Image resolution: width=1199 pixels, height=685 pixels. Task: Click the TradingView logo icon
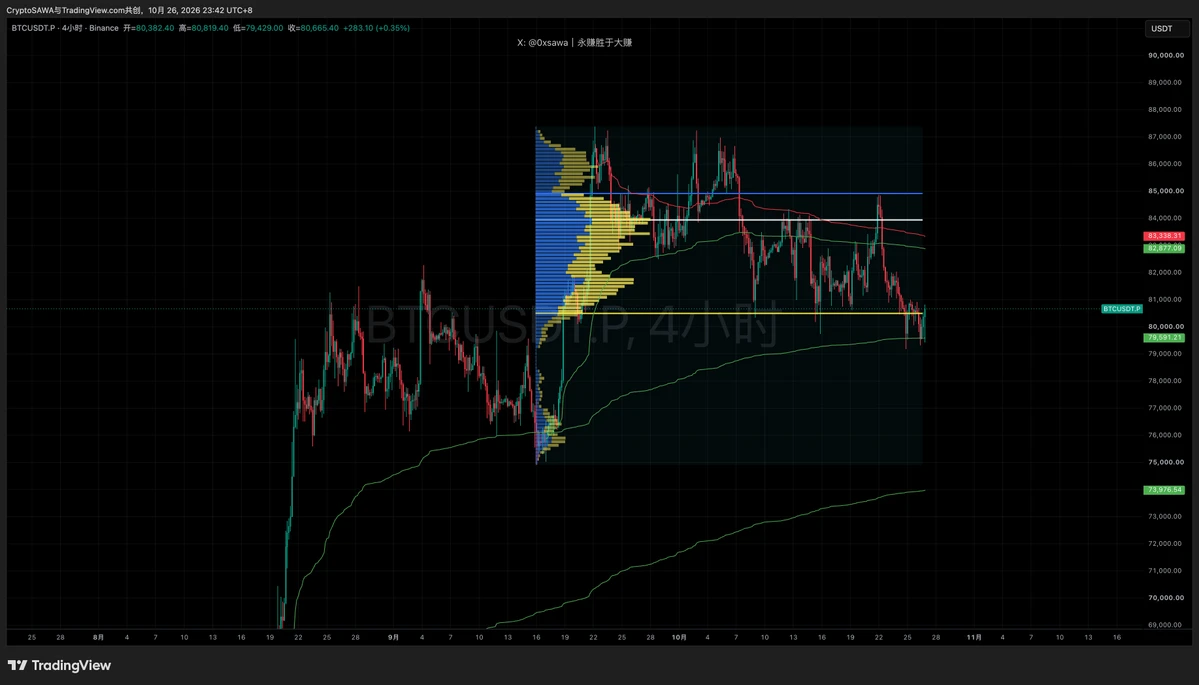(x=18, y=665)
